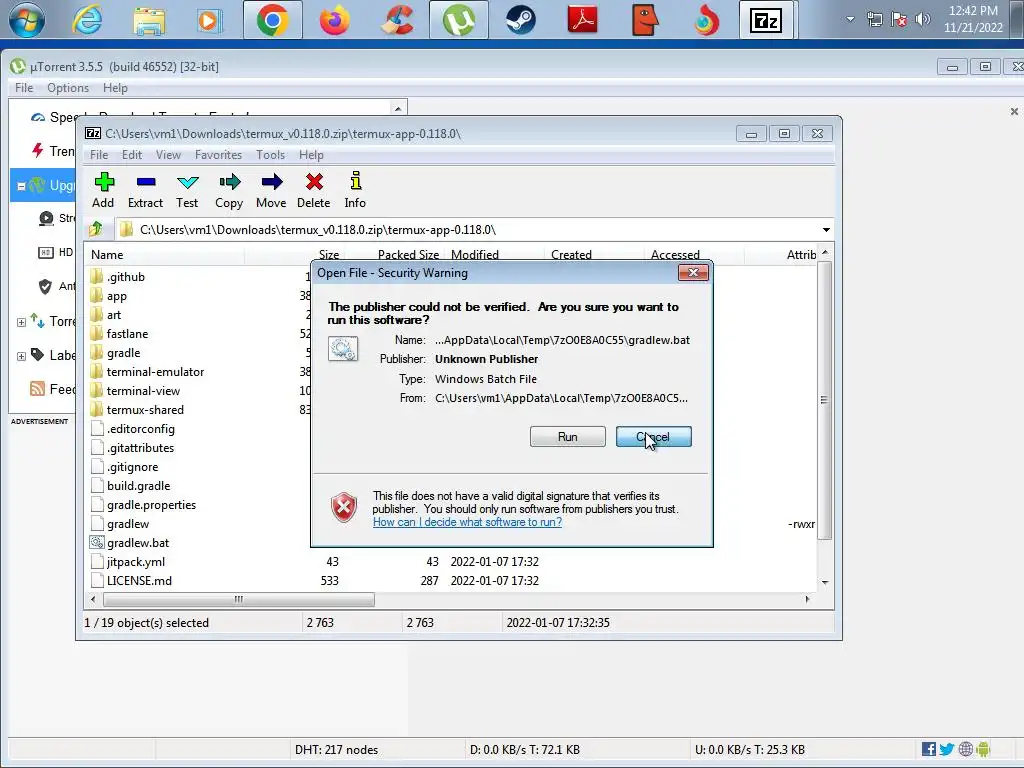Image resolution: width=1024 pixels, height=768 pixels.
Task: Open Windows Explorer from taskbar
Action: coord(149,20)
